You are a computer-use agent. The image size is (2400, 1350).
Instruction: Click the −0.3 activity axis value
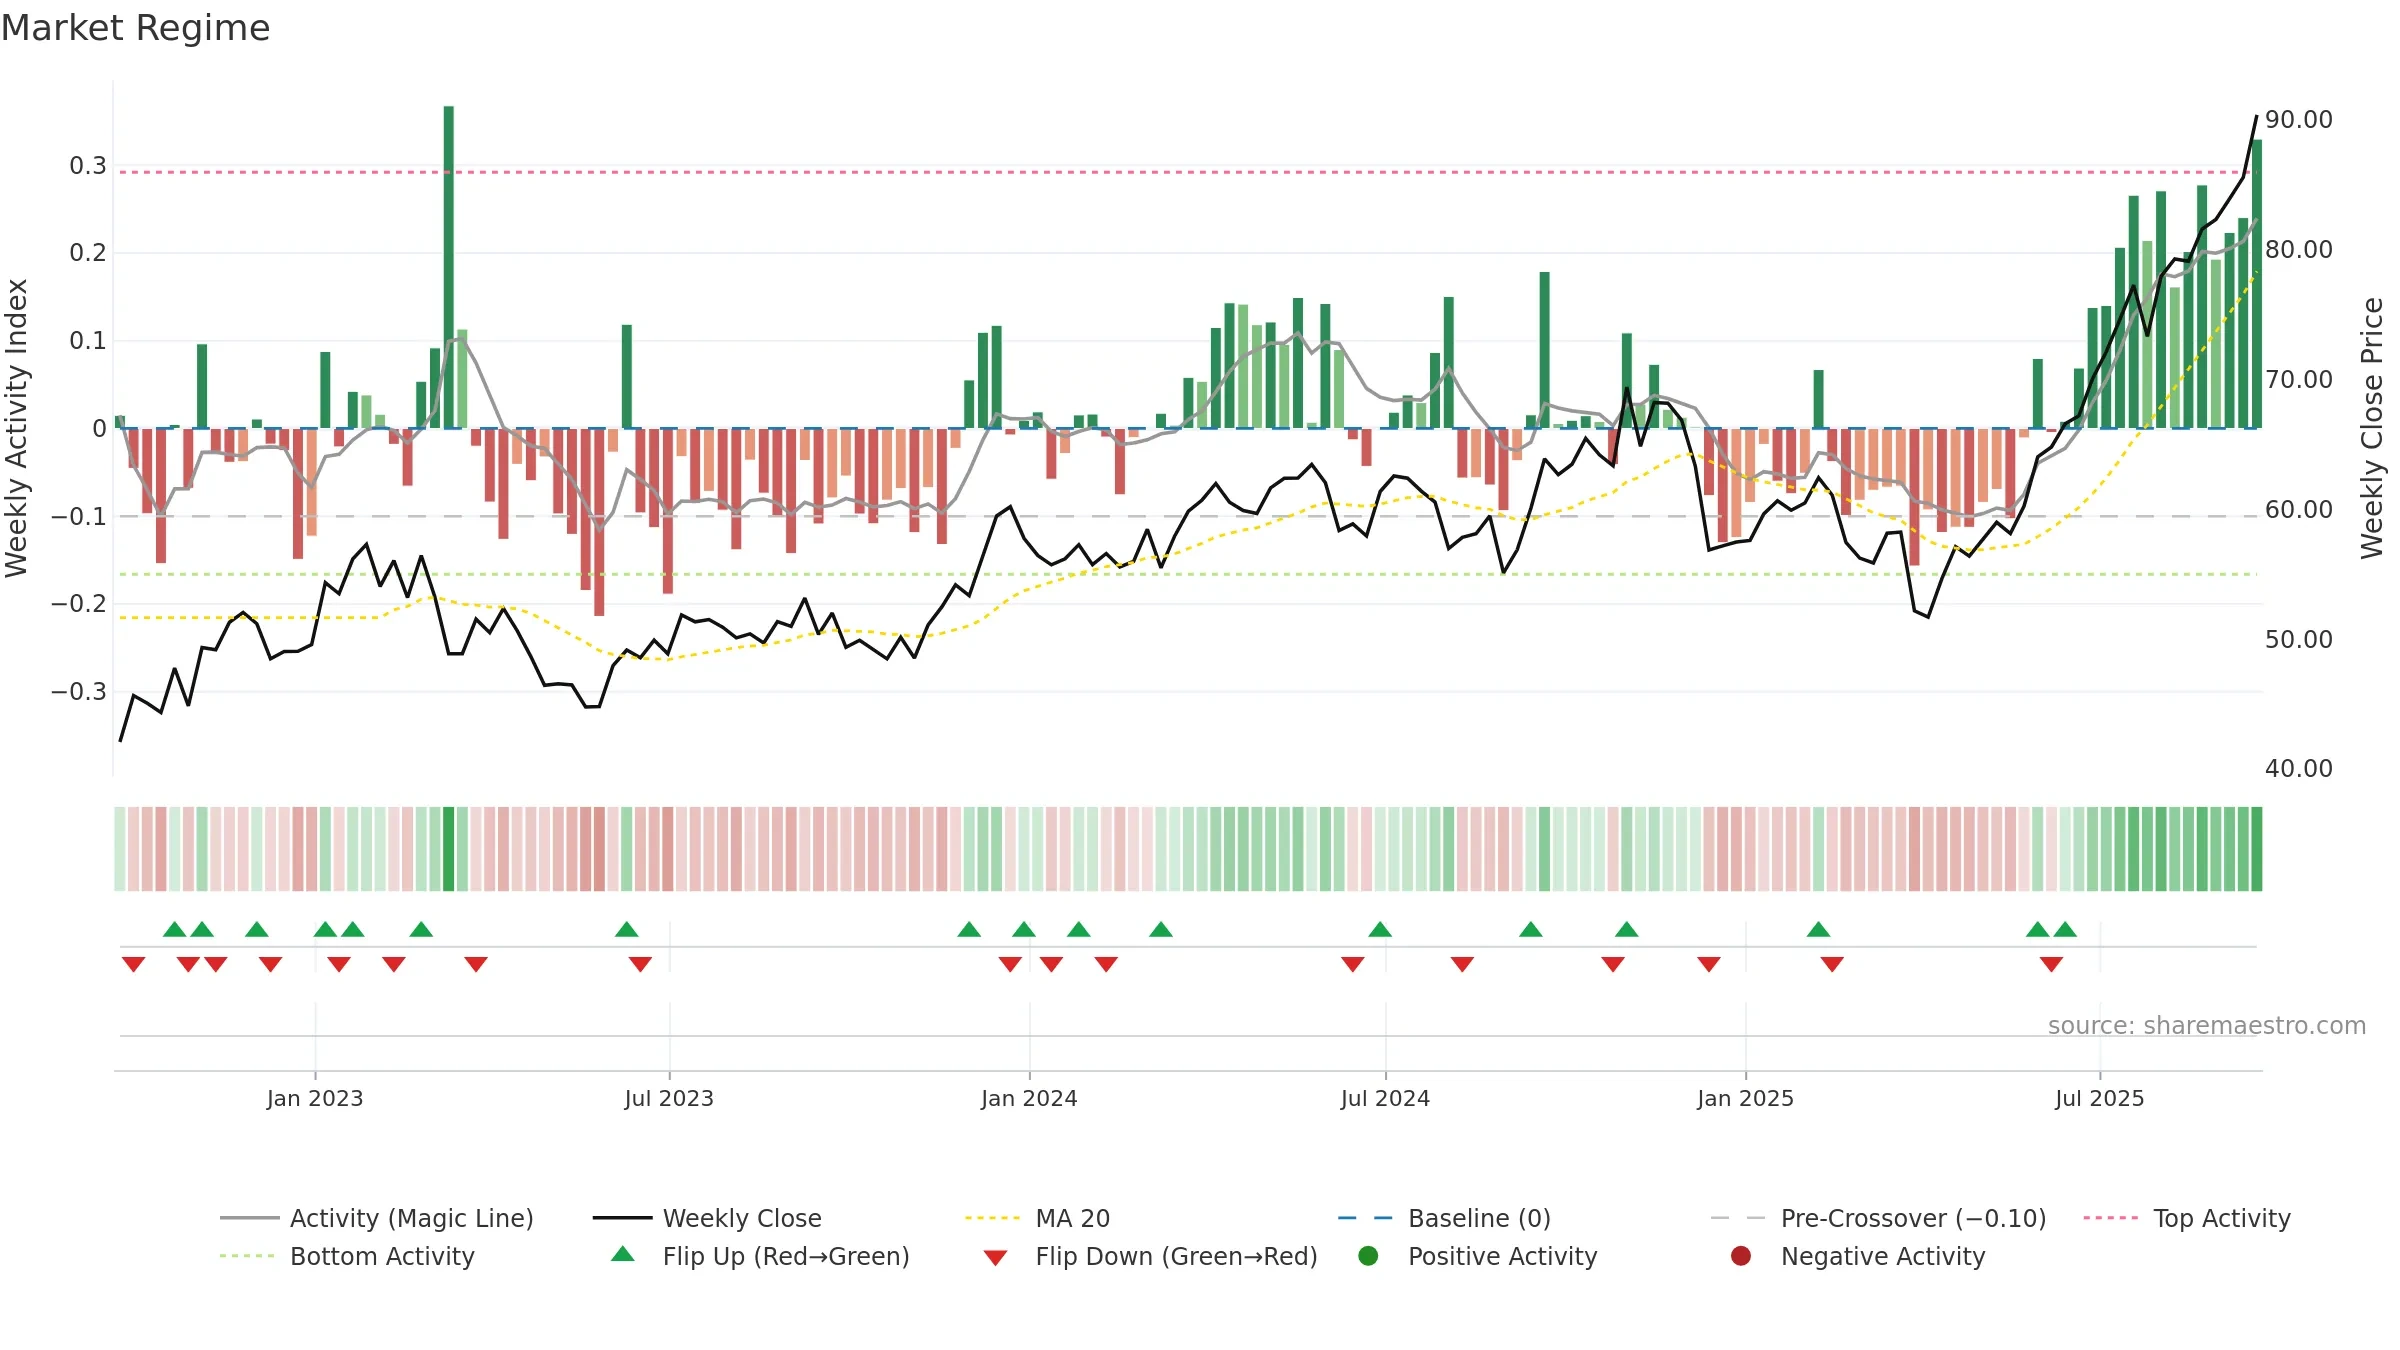tap(79, 692)
